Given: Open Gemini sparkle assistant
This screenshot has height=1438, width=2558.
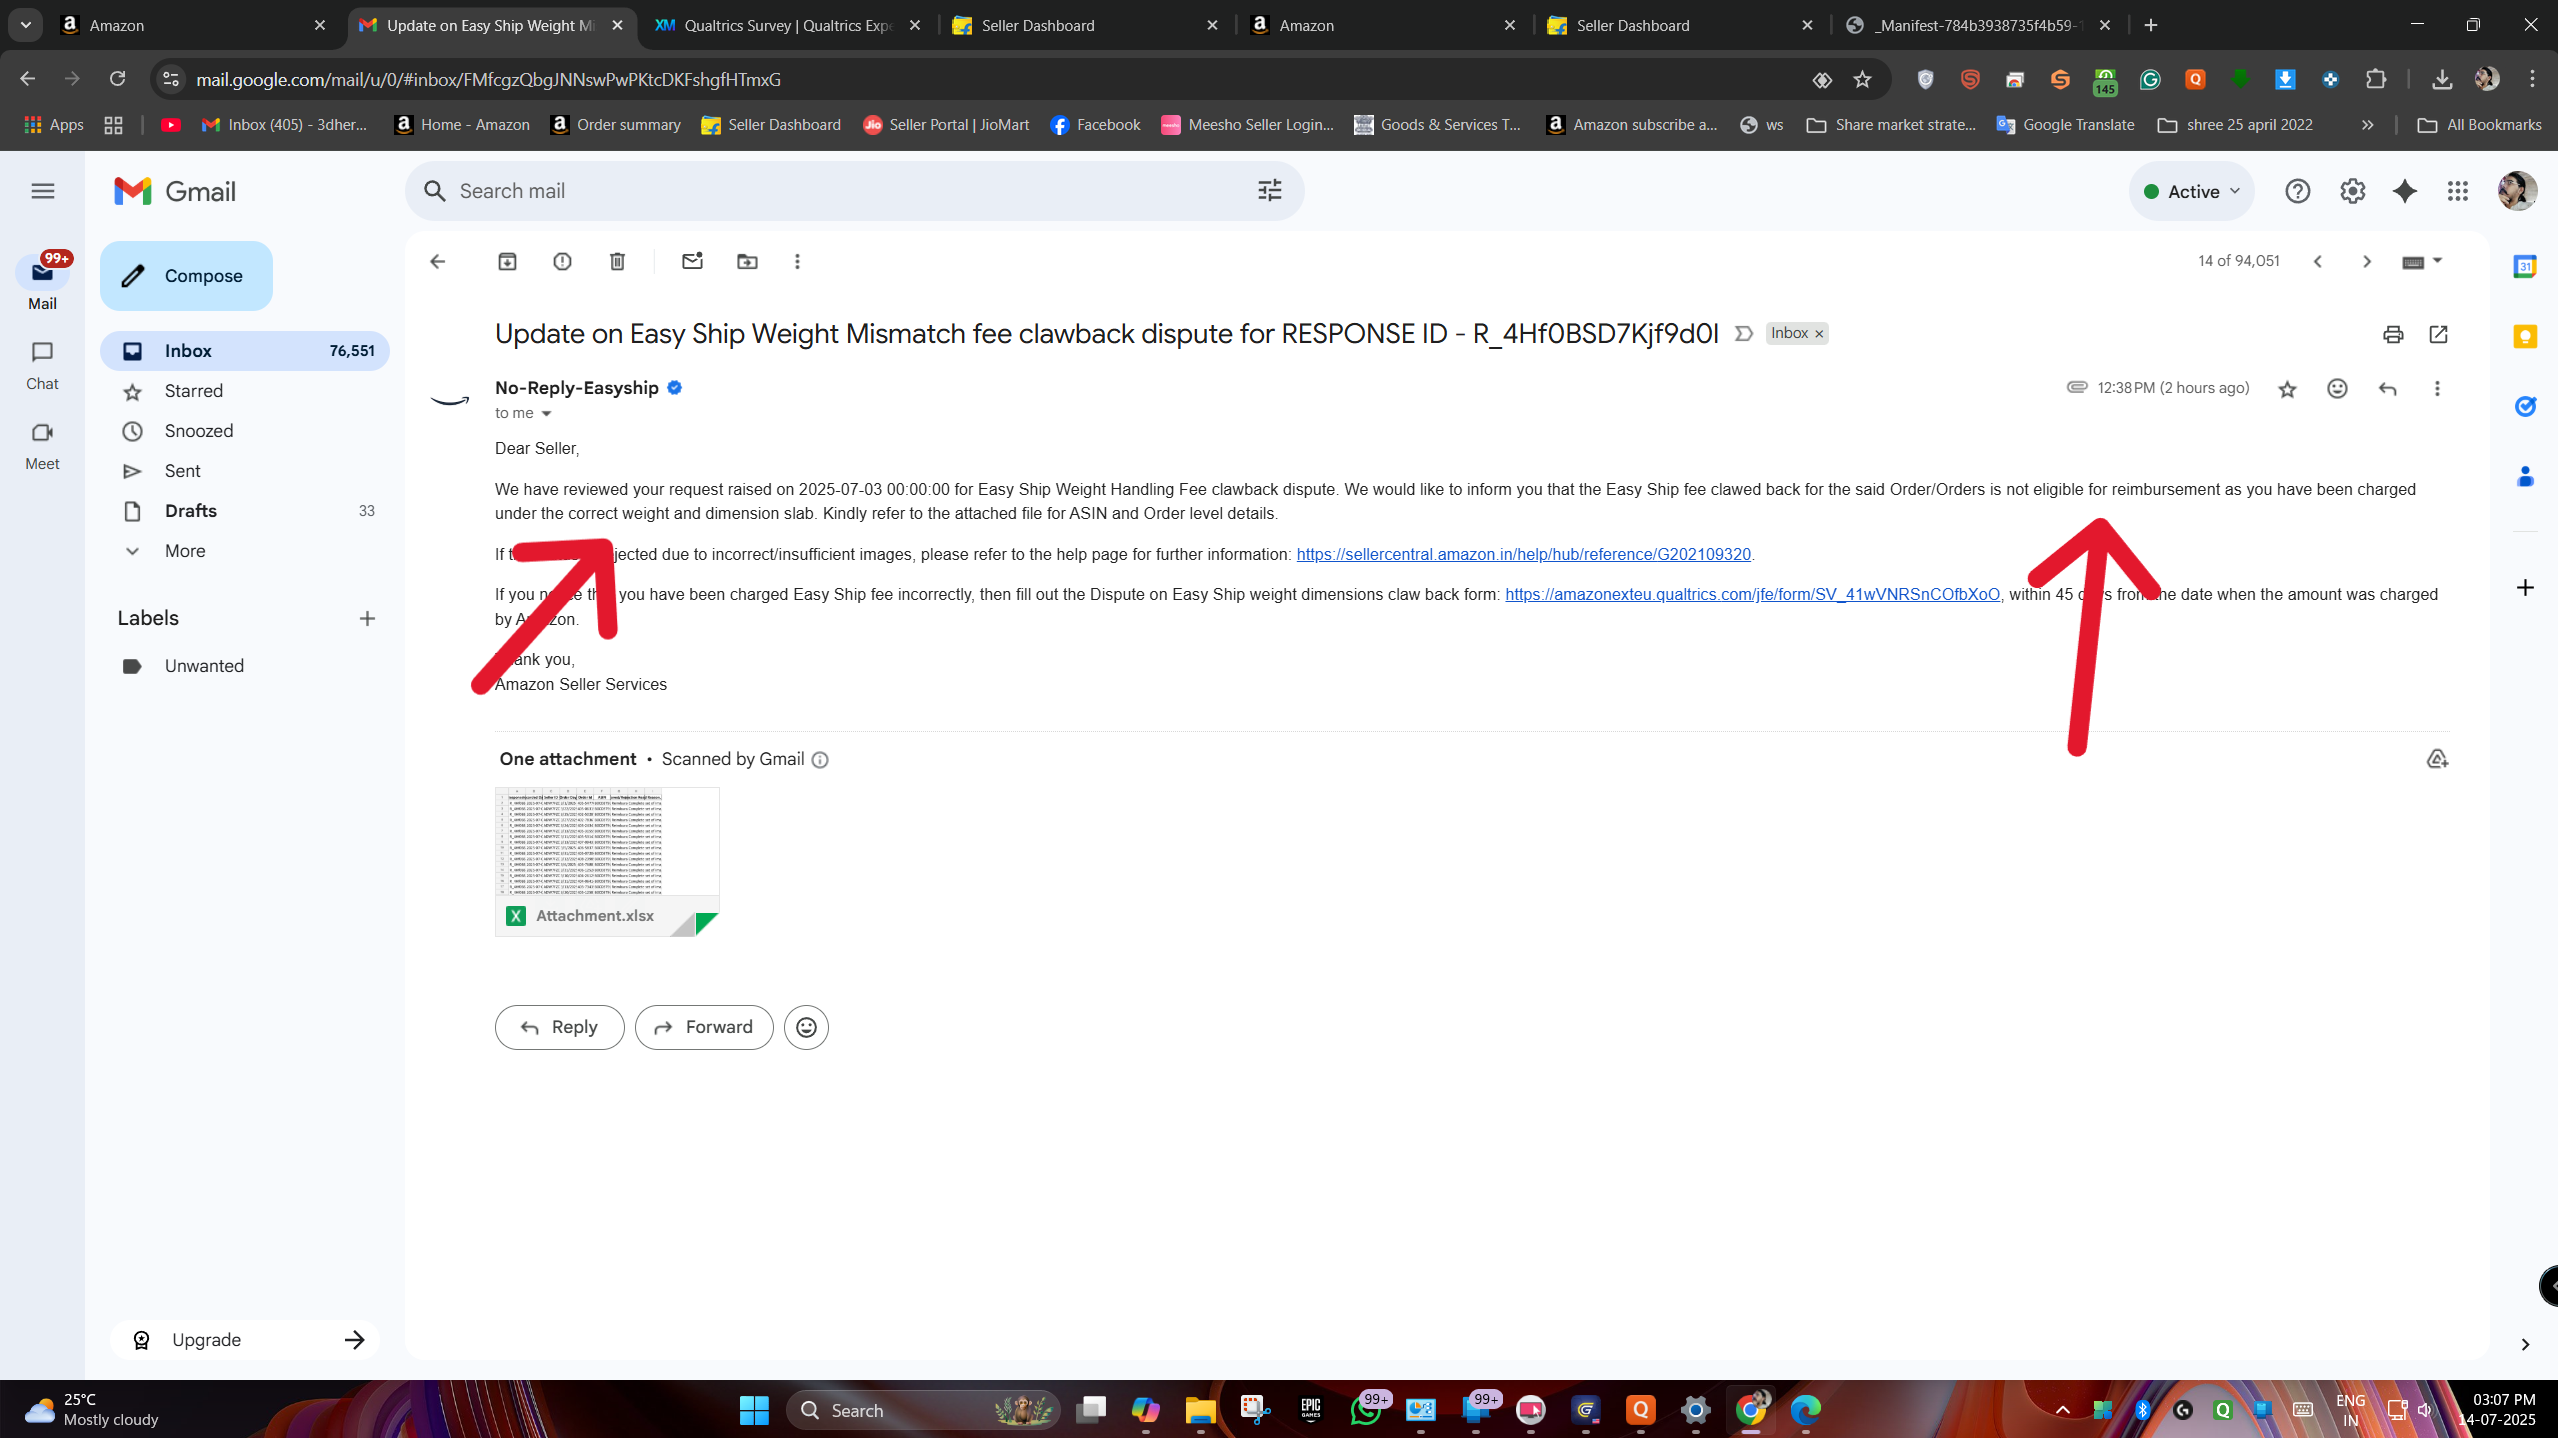Looking at the screenshot, I should point(2405,191).
